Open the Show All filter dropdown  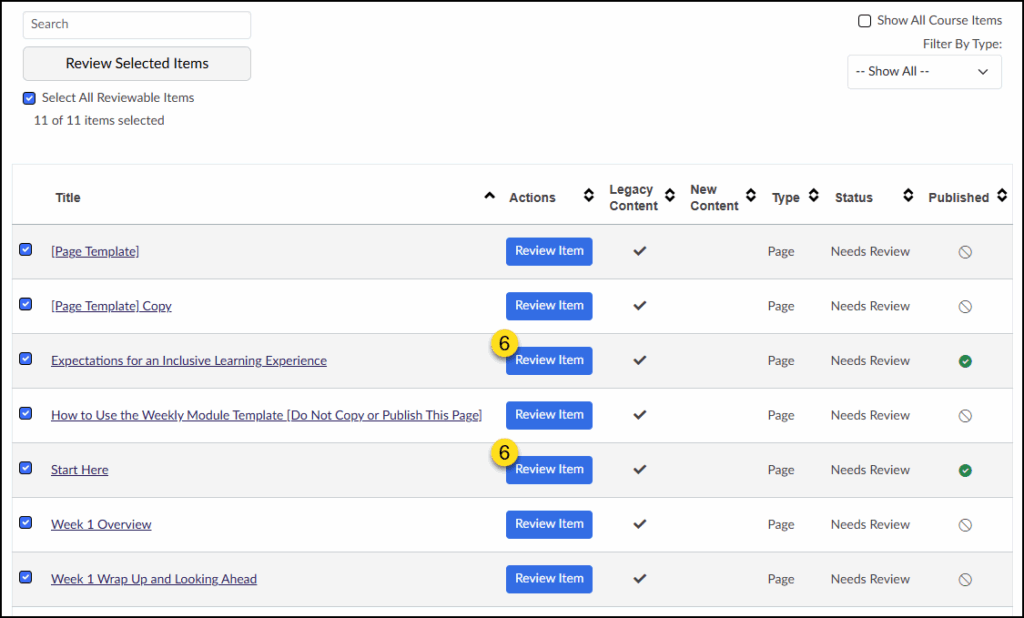923,71
